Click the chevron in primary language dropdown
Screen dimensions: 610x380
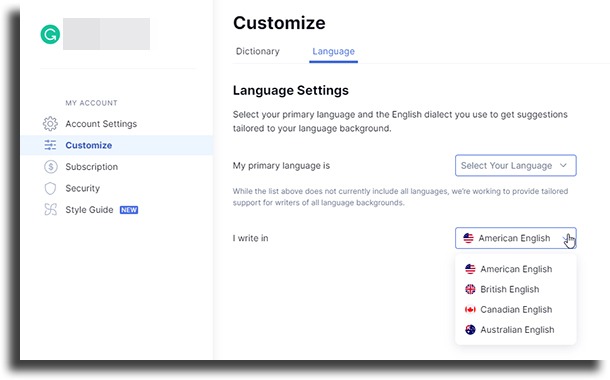pyautogui.click(x=563, y=165)
